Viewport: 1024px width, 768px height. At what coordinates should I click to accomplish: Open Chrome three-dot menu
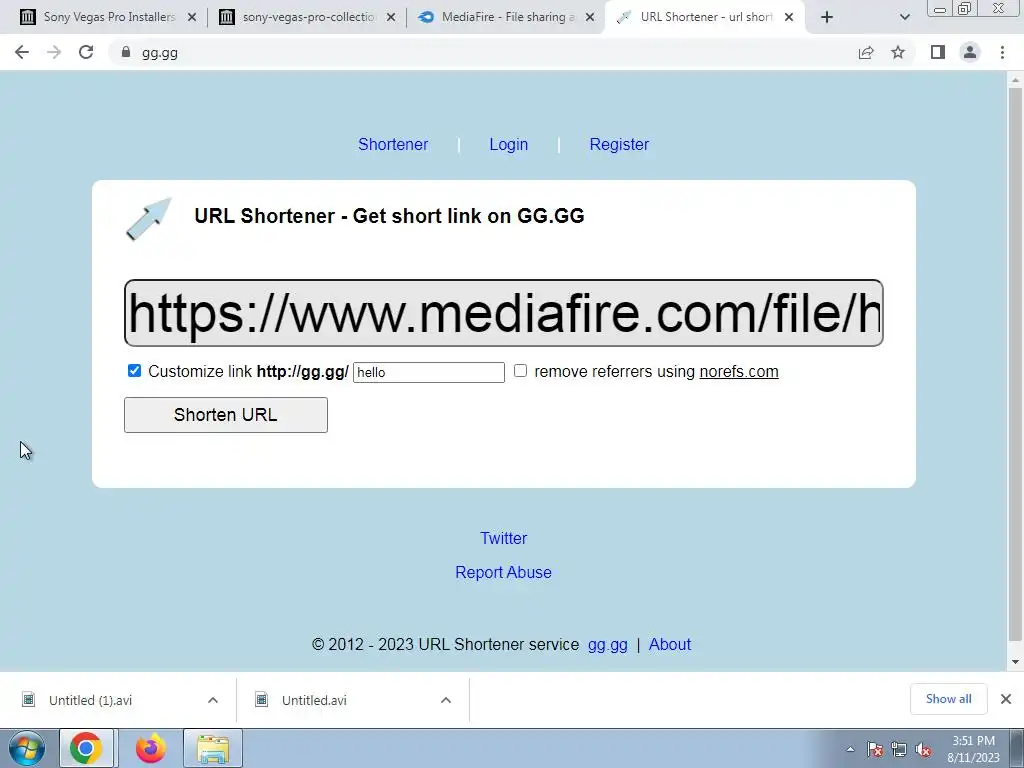(1002, 52)
